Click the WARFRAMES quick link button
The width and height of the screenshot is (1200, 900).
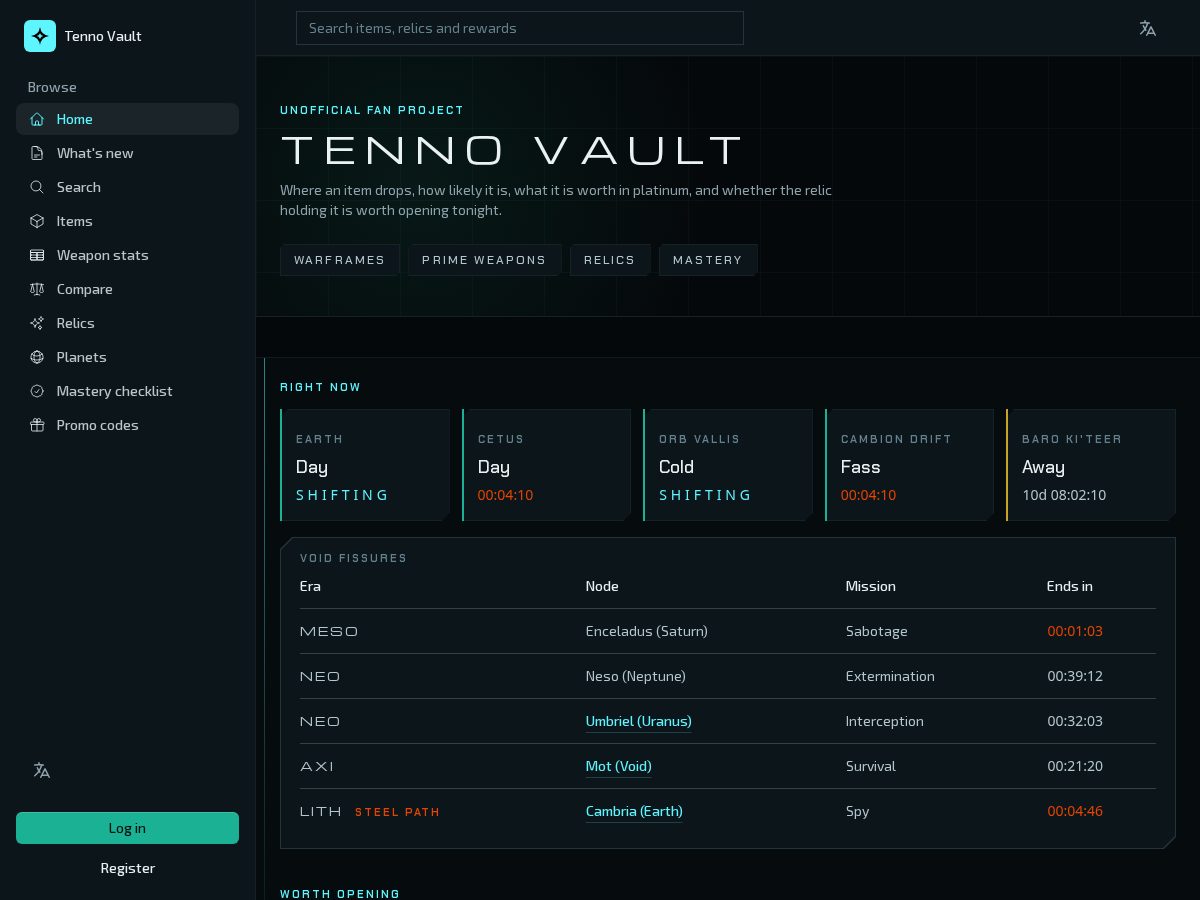click(340, 260)
